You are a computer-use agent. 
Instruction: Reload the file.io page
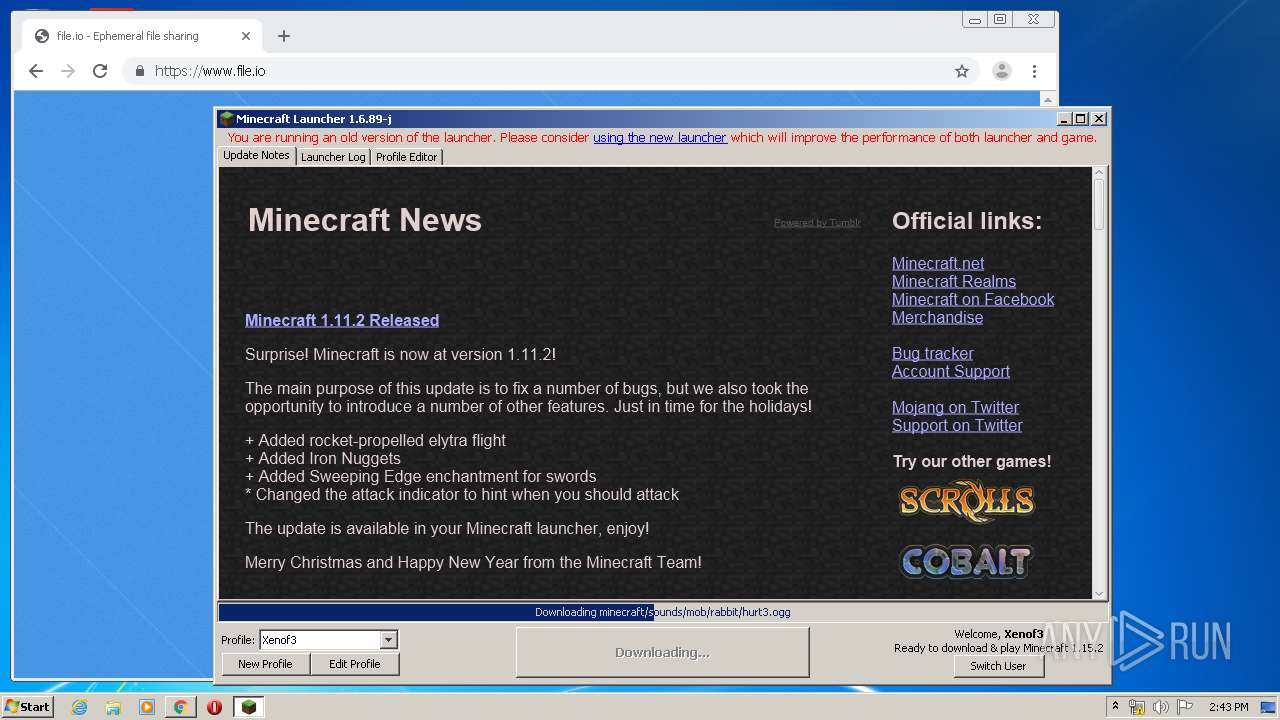(x=100, y=71)
